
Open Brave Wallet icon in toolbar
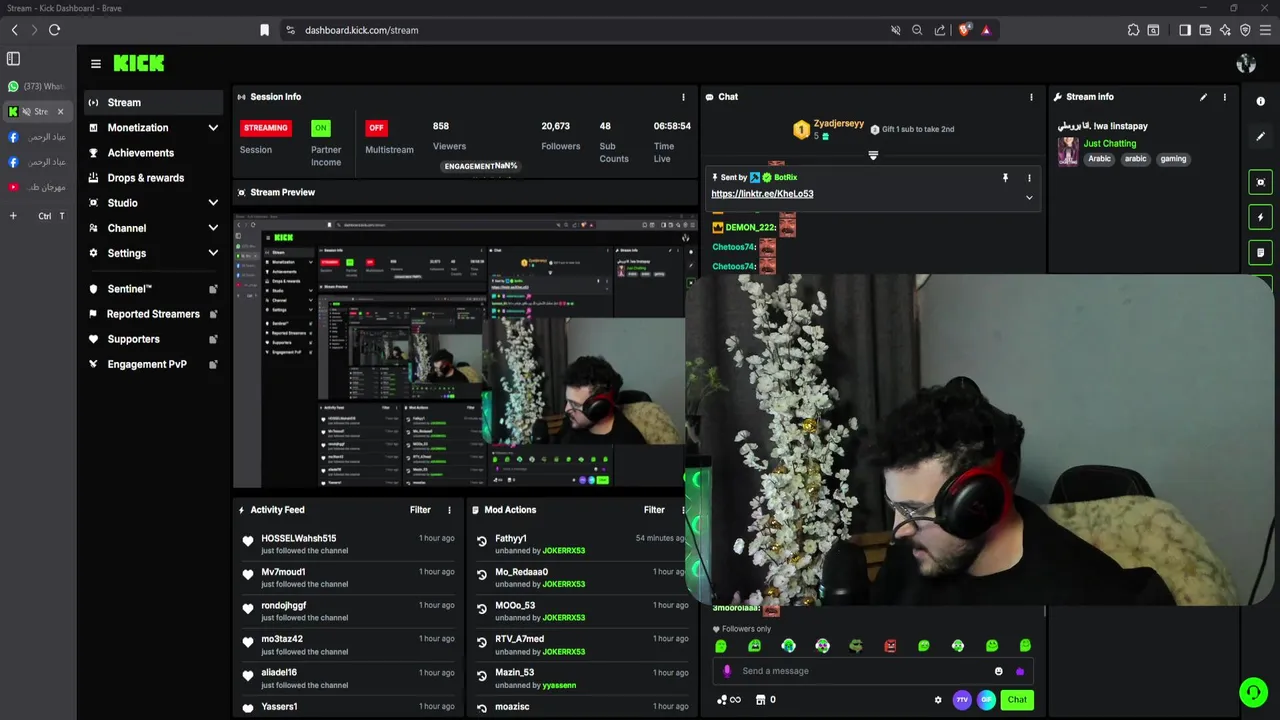(x=1205, y=30)
